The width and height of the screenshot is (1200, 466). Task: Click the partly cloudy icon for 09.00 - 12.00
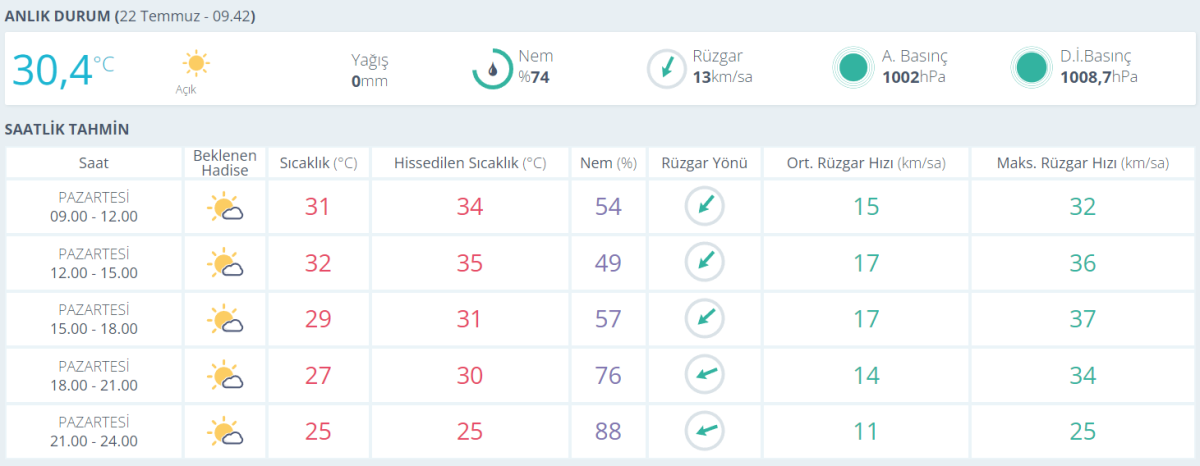(225, 208)
